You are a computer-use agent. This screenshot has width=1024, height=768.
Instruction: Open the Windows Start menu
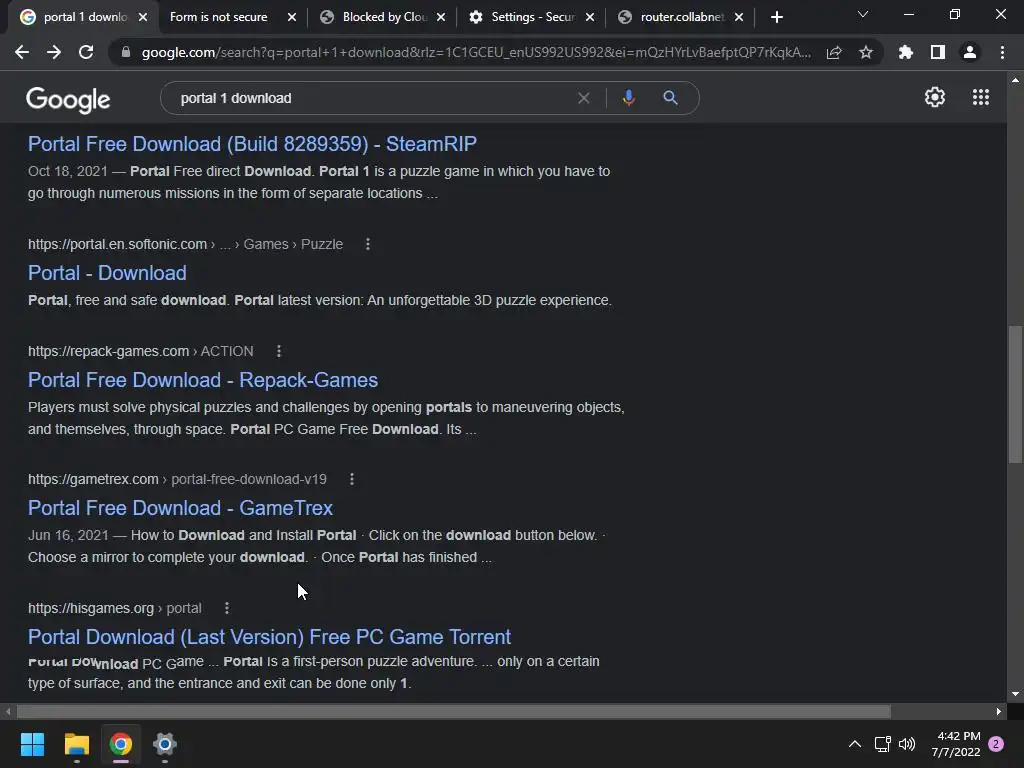point(32,744)
